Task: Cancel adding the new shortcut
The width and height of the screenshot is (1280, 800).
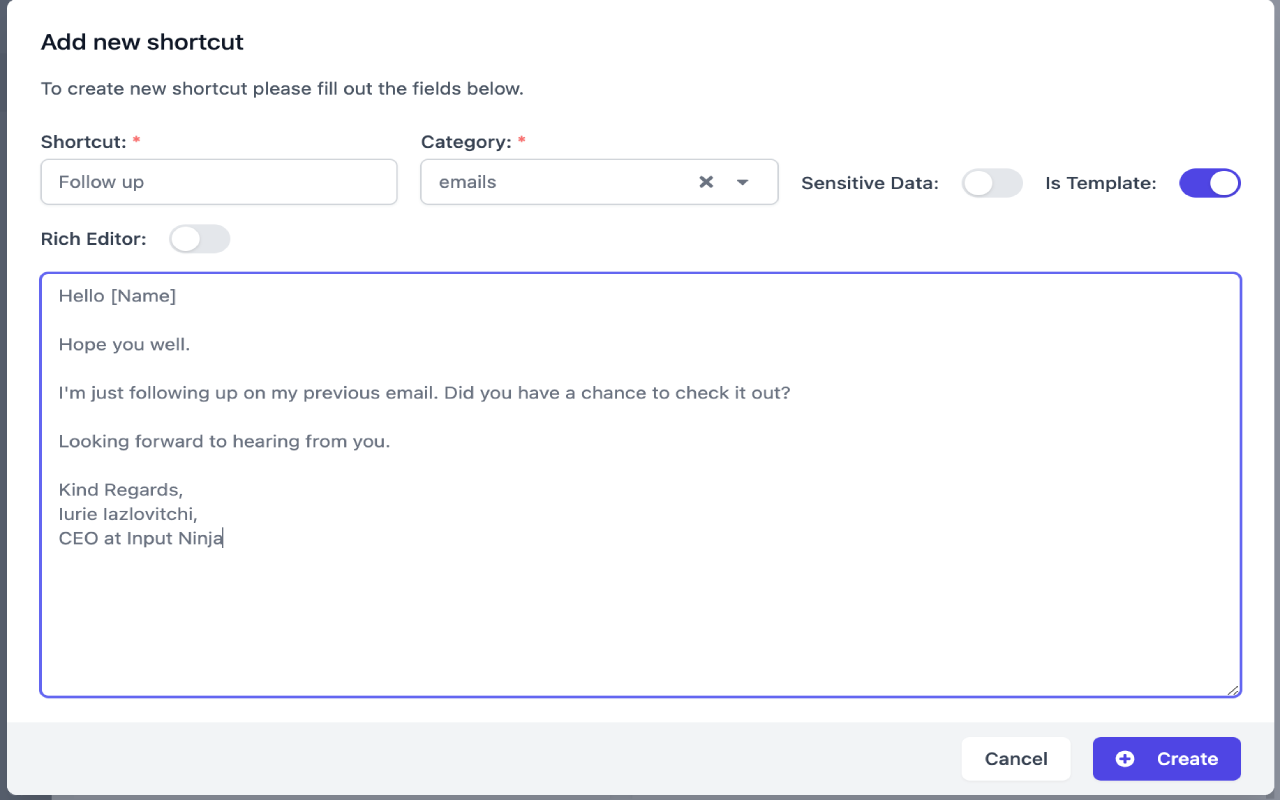Action: [x=1016, y=759]
